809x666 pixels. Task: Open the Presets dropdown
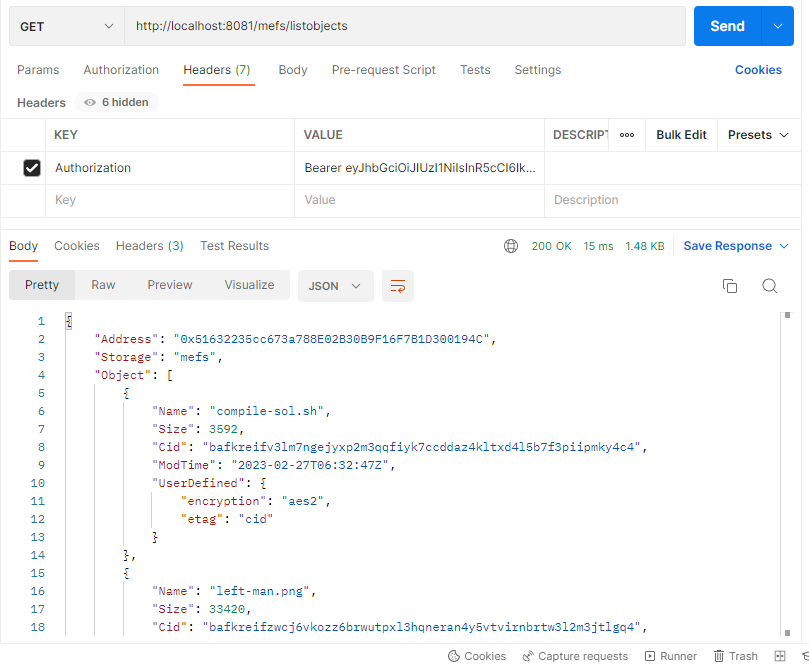click(x=757, y=135)
